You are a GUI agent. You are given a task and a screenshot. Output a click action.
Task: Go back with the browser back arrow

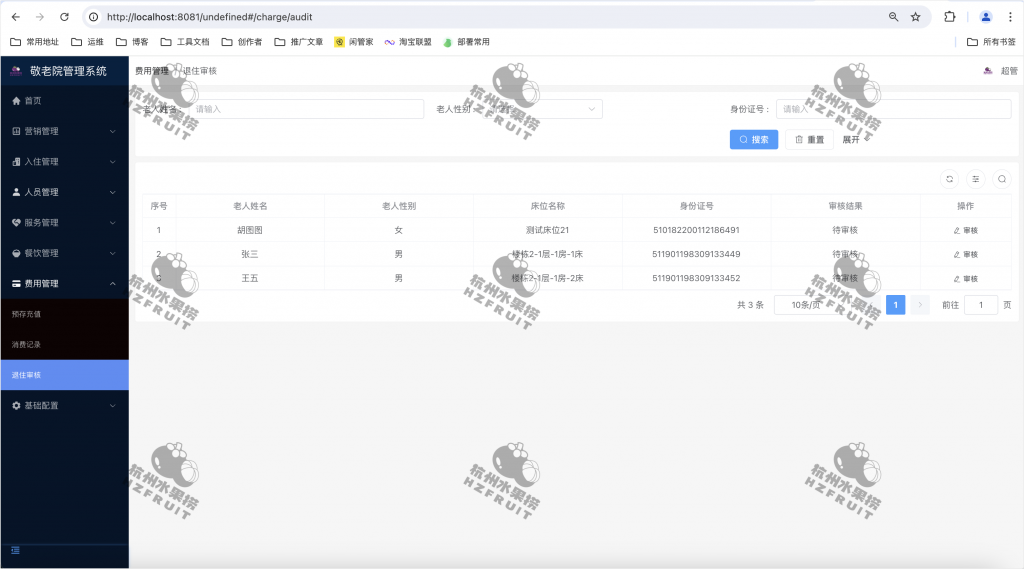(x=16, y=17)
